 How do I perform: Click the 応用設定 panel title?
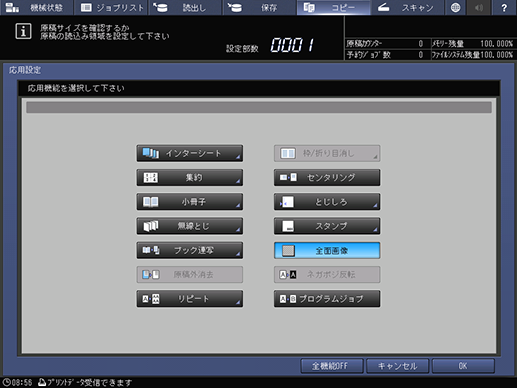(25, 70)
